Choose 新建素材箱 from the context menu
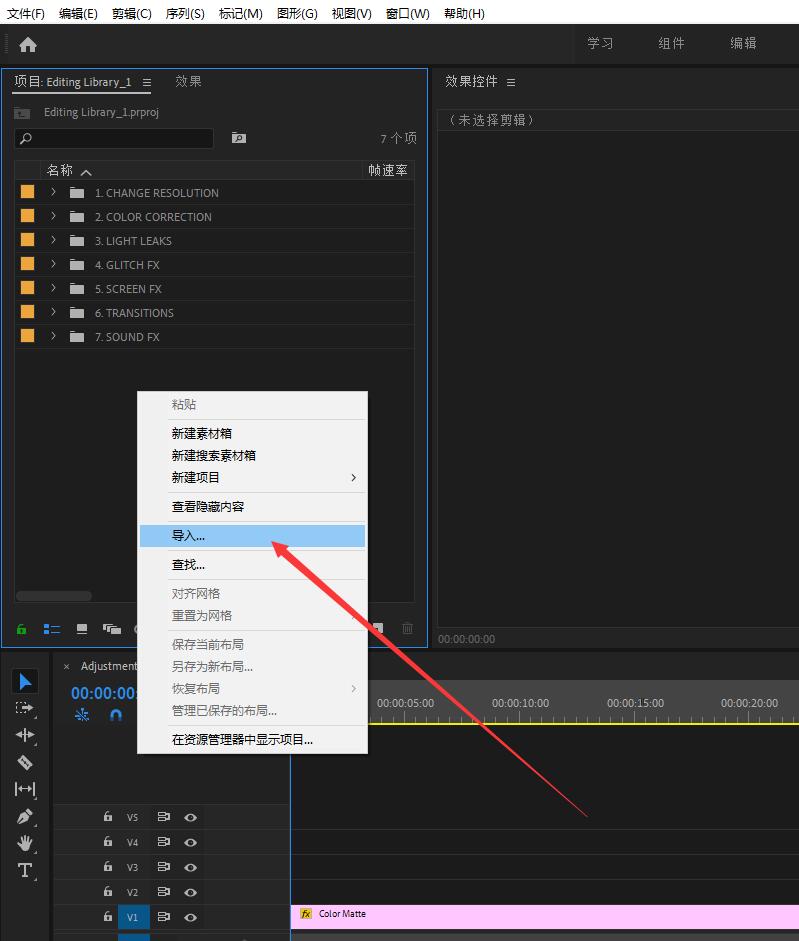The height and width of the screenshot is (941, 799). 252,433
